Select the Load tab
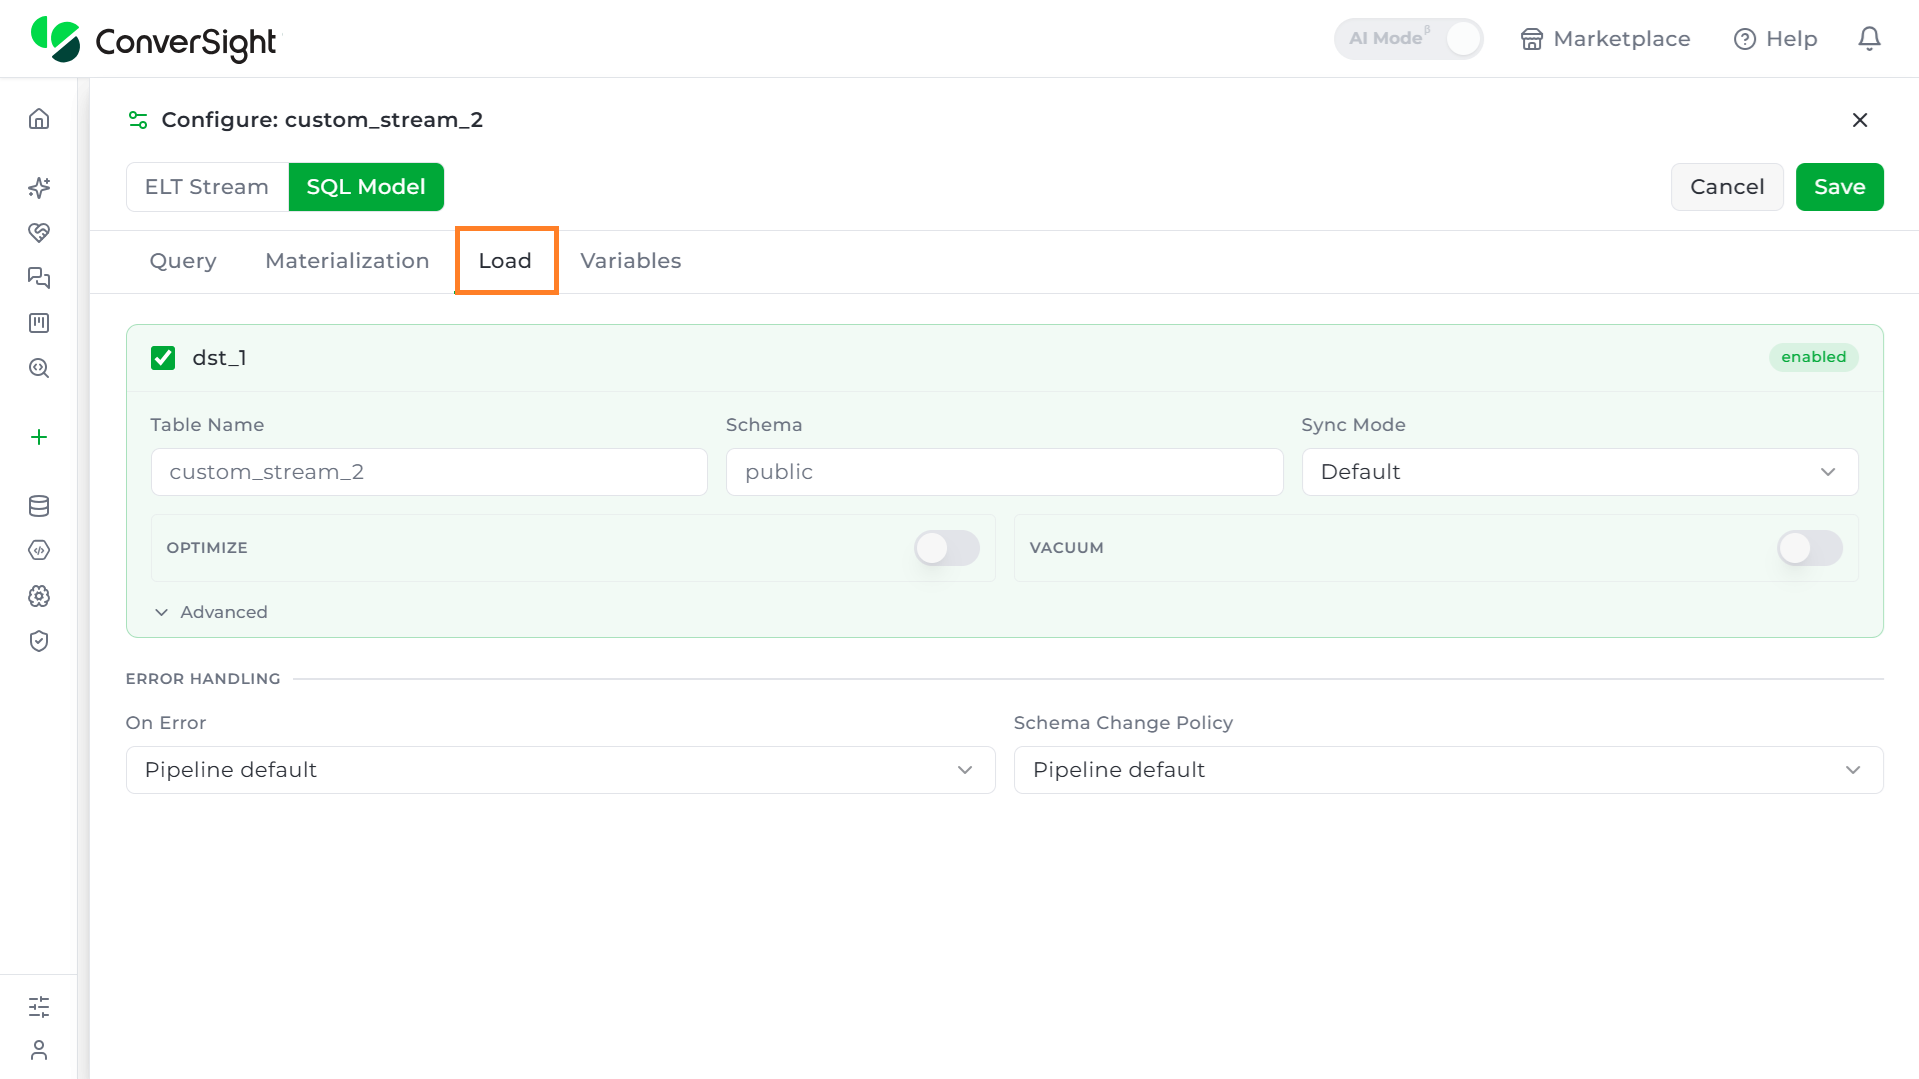Screen dimensions: 1919x1079 point(505,261)
